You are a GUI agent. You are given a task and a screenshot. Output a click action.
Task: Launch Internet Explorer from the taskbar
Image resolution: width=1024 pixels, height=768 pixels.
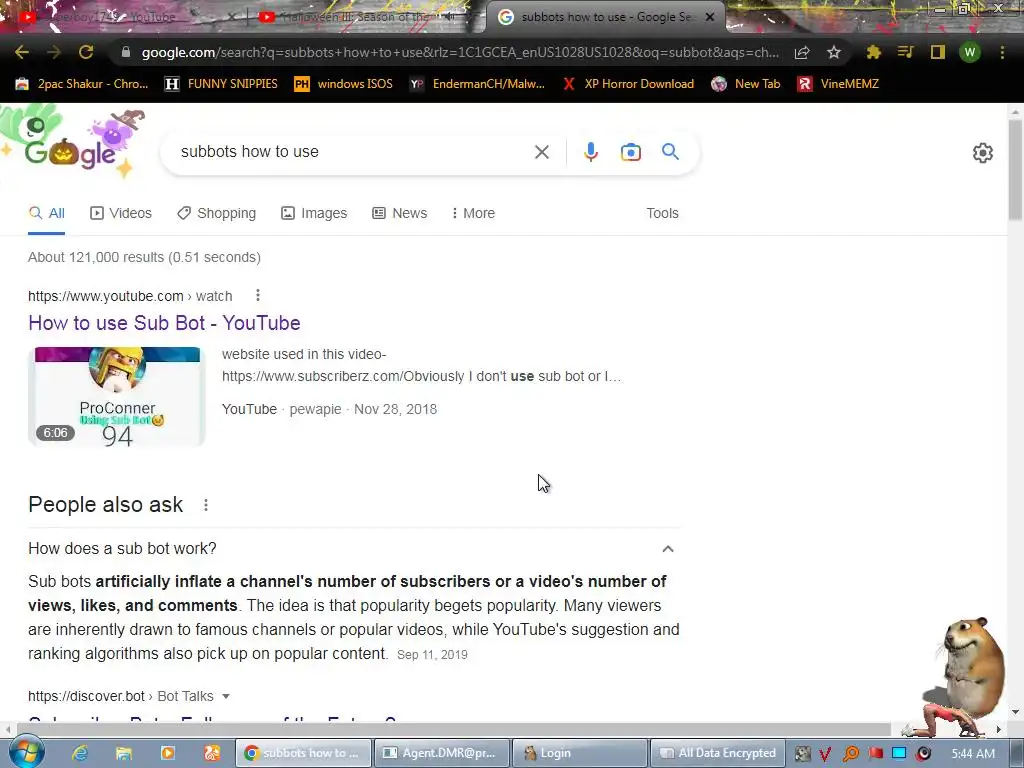[80, 753]
